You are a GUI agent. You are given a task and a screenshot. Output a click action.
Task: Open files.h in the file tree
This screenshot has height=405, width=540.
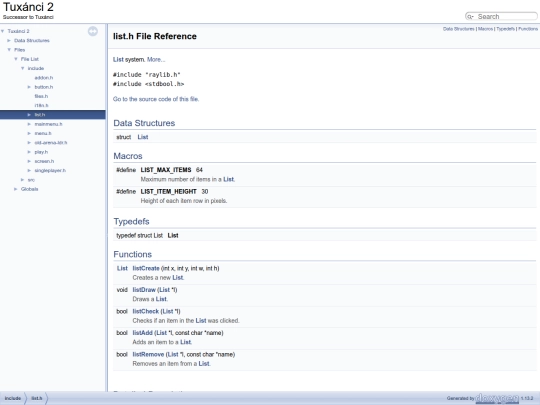coord(41,96)
